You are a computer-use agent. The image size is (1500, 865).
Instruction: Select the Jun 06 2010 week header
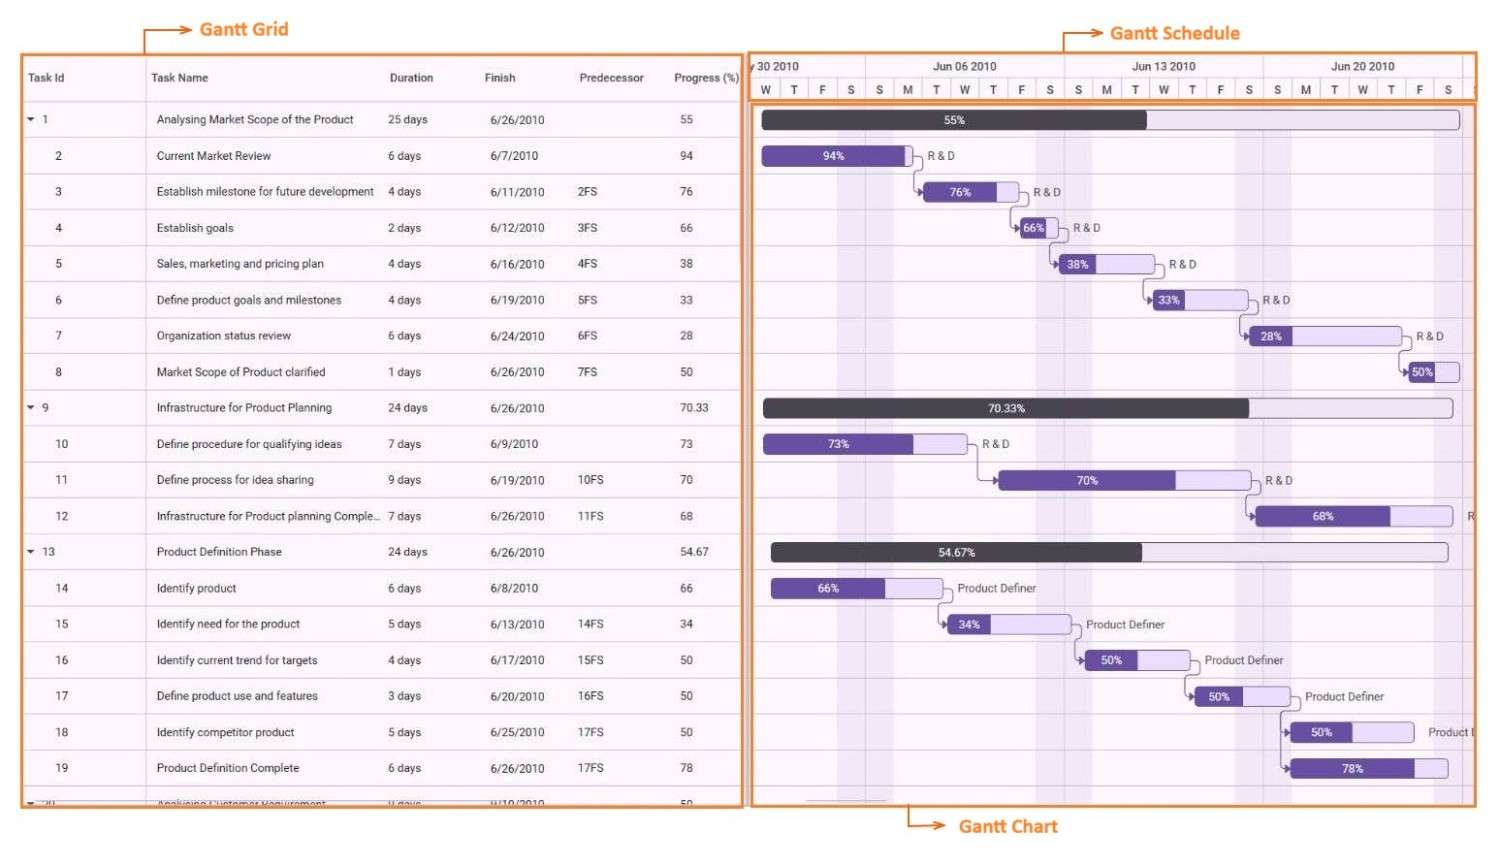click(x=965, y=66)
